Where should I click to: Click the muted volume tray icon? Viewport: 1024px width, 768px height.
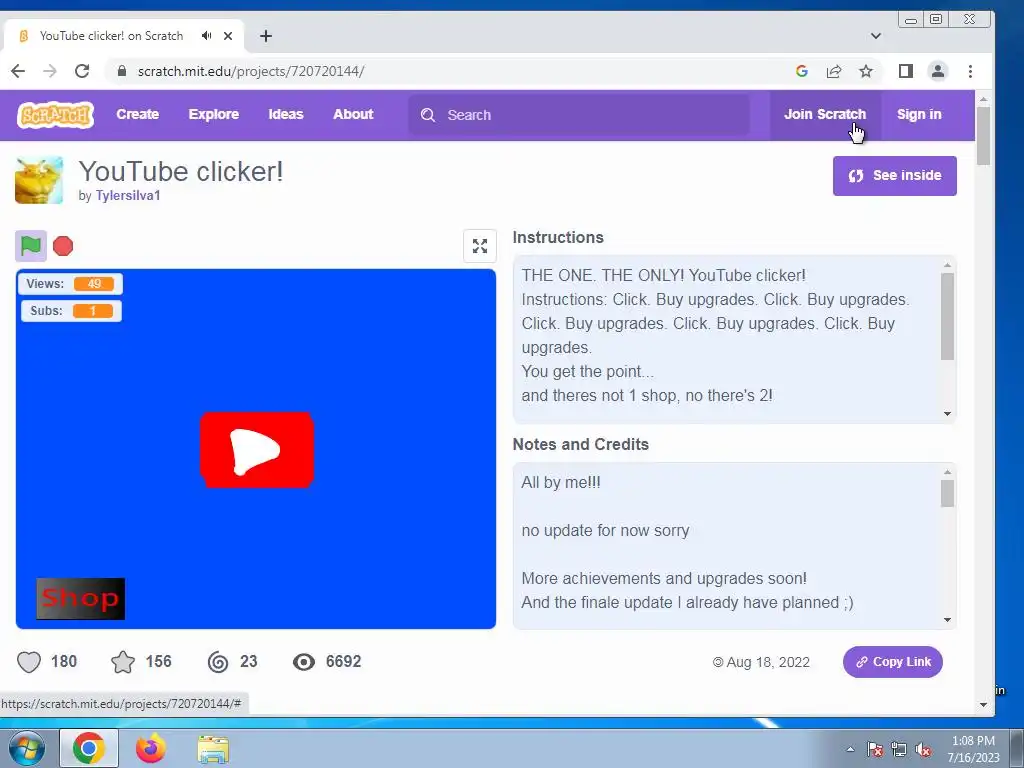tap(923, 750)
